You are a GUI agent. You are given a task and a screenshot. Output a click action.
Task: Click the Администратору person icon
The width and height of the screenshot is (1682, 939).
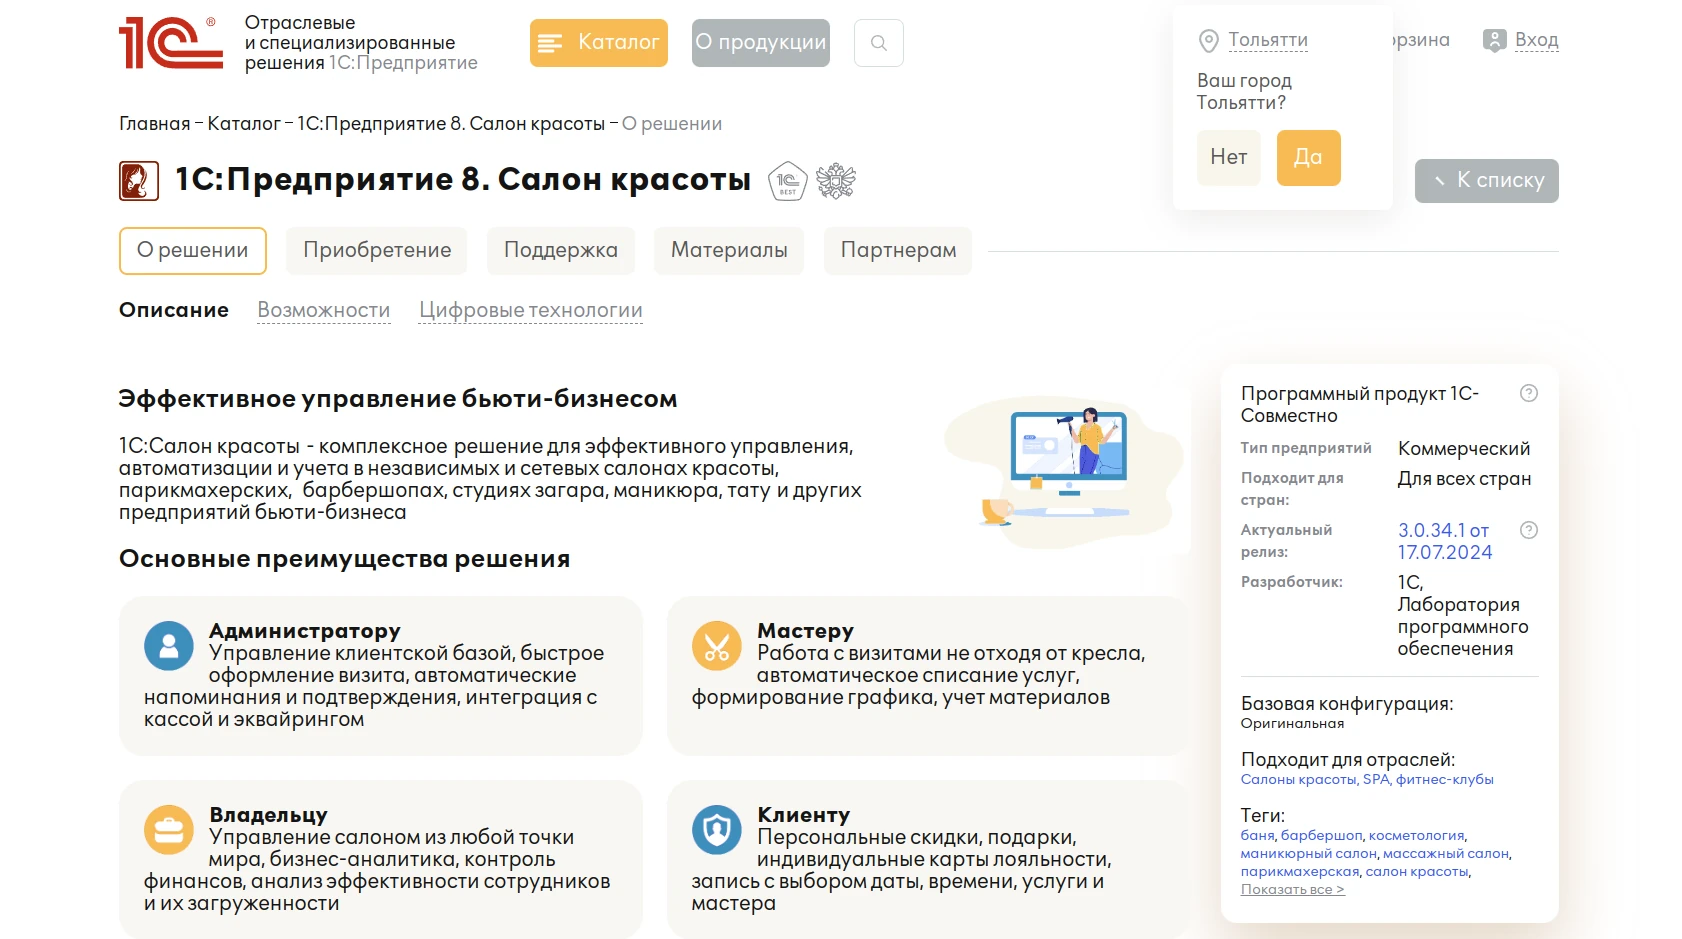tap(169, 646)
